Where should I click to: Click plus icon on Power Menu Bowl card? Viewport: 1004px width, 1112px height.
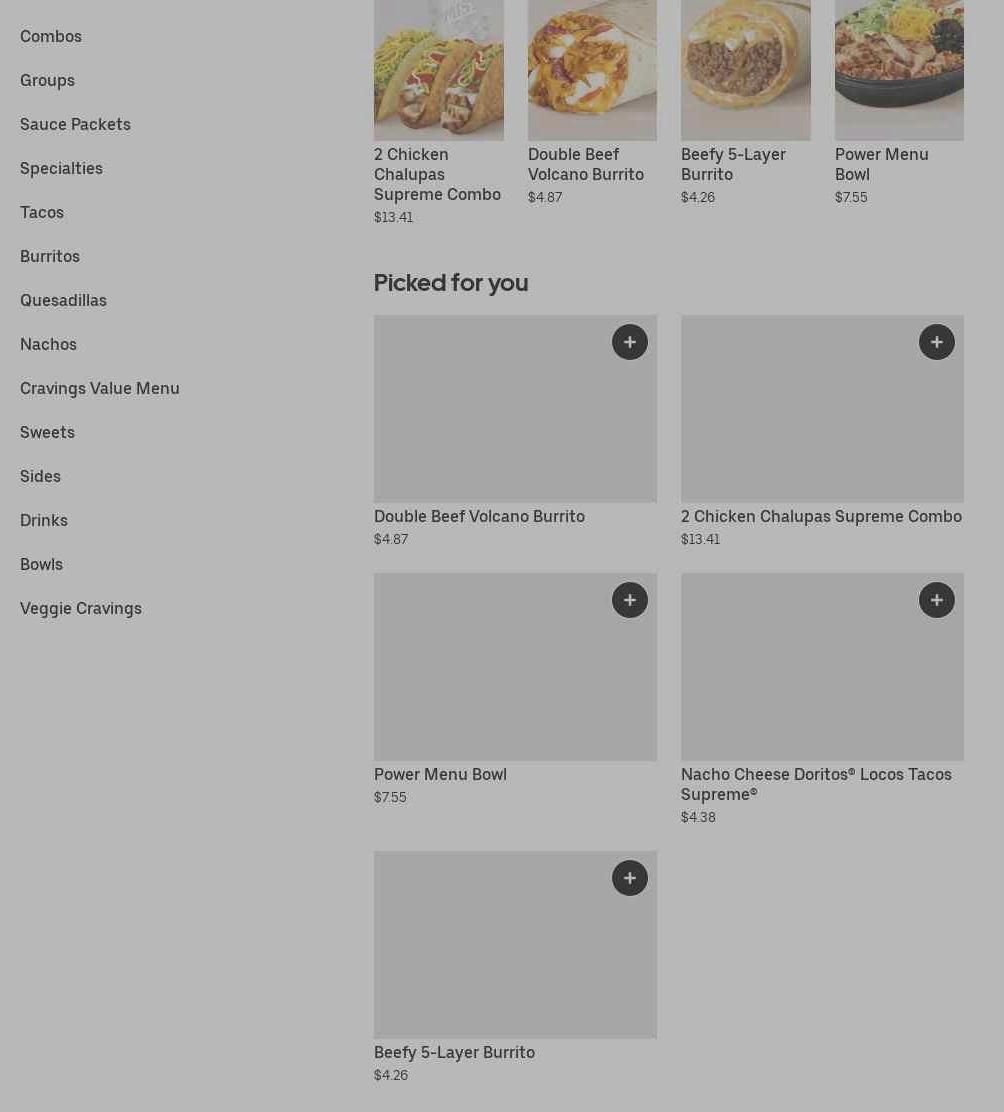629,600
